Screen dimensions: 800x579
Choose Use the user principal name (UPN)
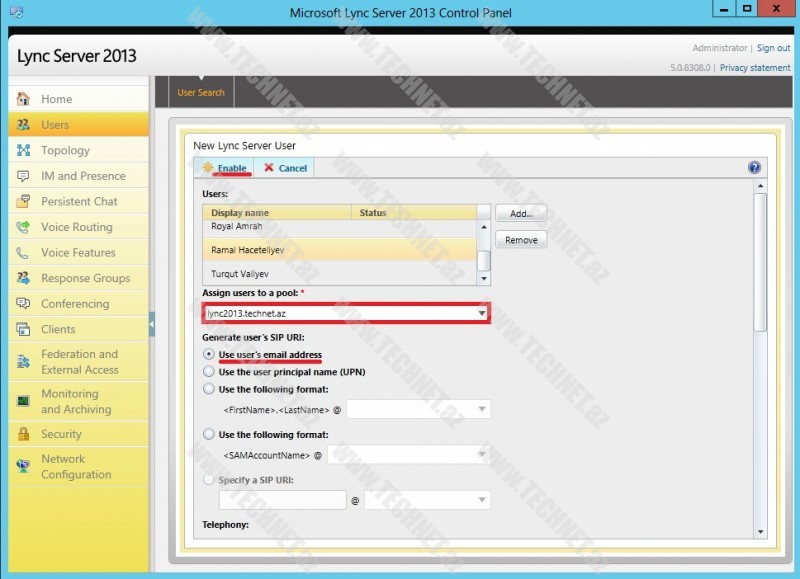point(210,371)
